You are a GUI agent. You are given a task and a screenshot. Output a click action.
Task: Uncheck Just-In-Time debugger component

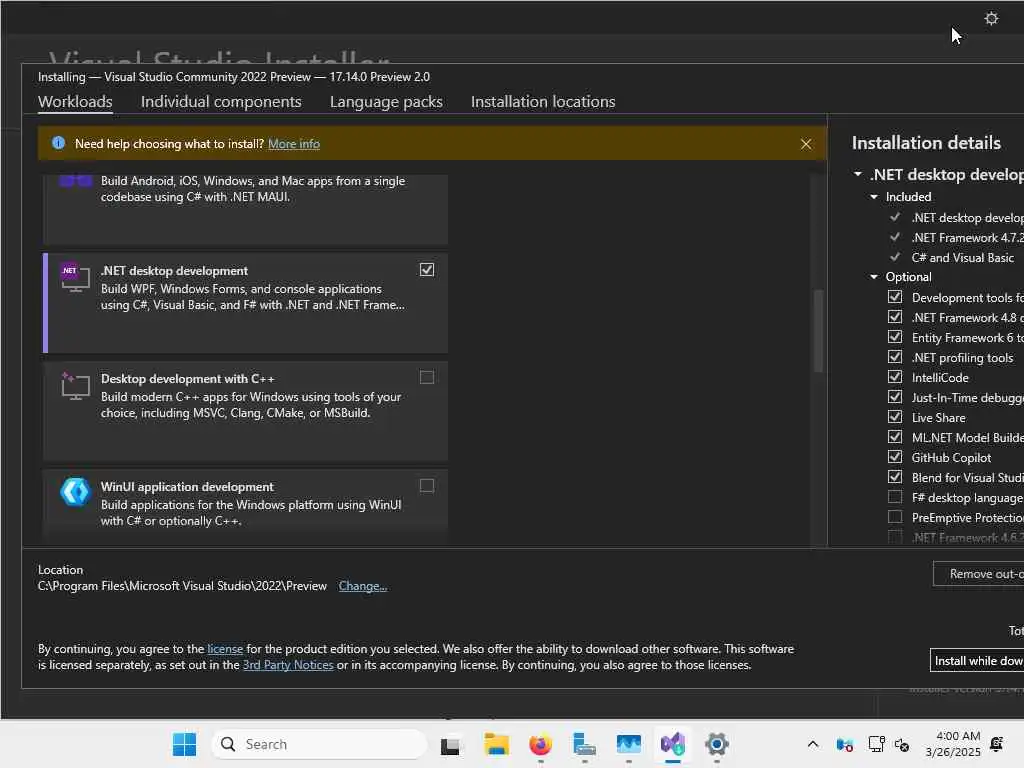895,397
